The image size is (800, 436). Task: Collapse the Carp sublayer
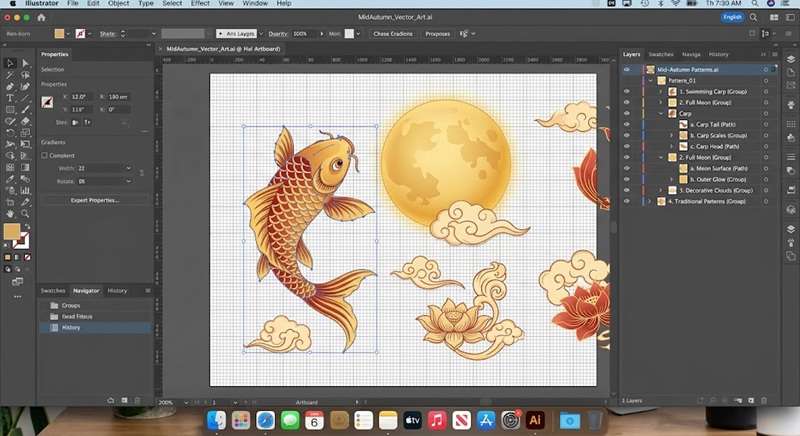[661, 114]
